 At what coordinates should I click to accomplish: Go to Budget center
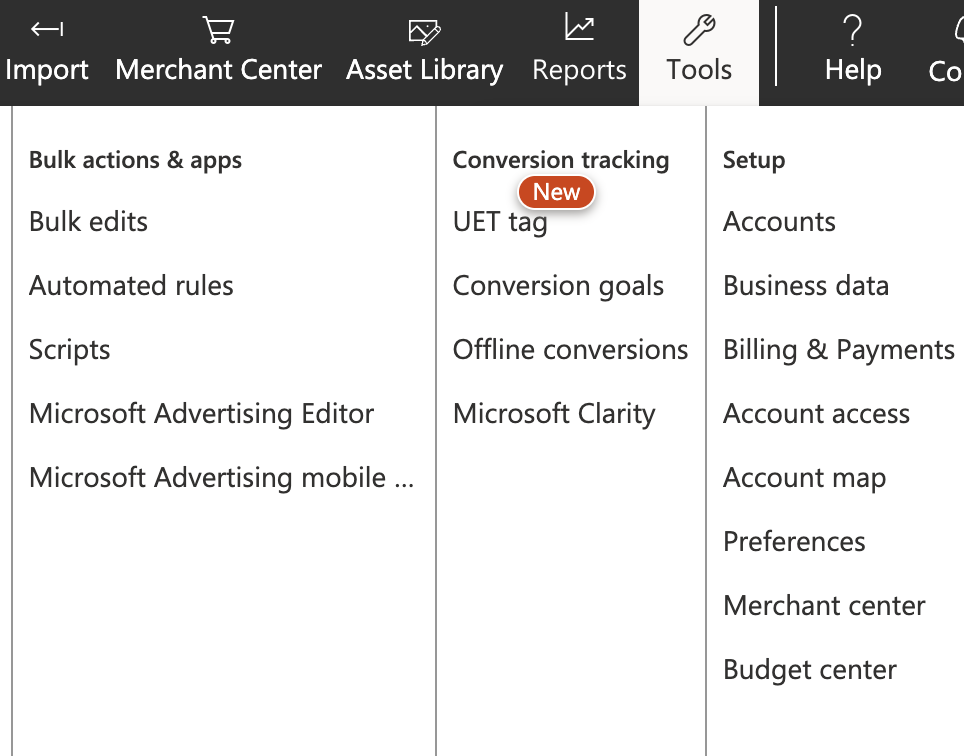point(810,670)
